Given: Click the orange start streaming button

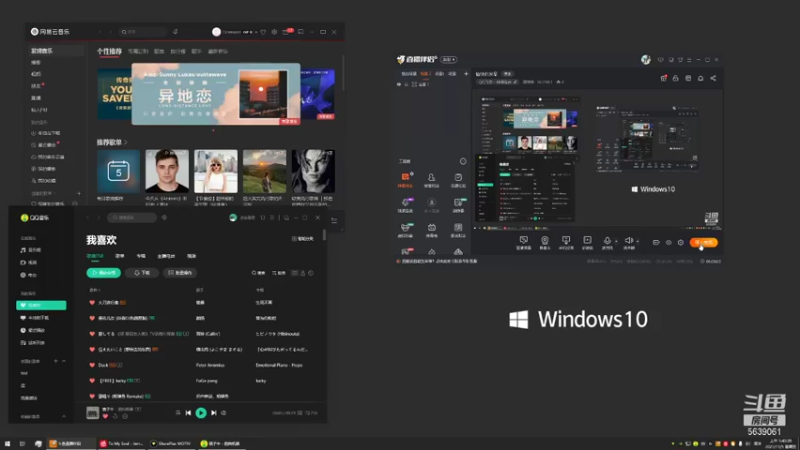Looking at the screenshot, I should click(704, 242).
